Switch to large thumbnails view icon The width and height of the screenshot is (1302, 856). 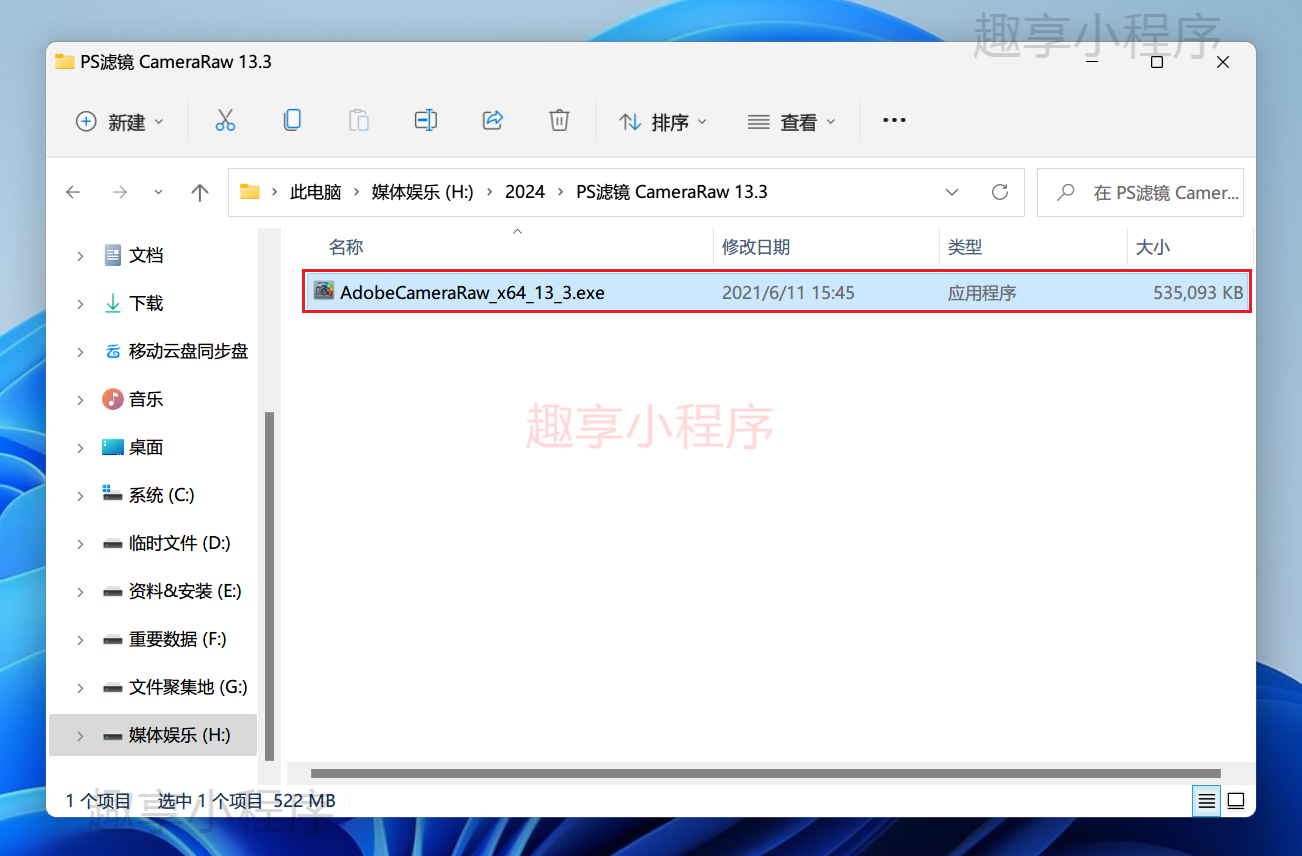tap(1236, 801)
